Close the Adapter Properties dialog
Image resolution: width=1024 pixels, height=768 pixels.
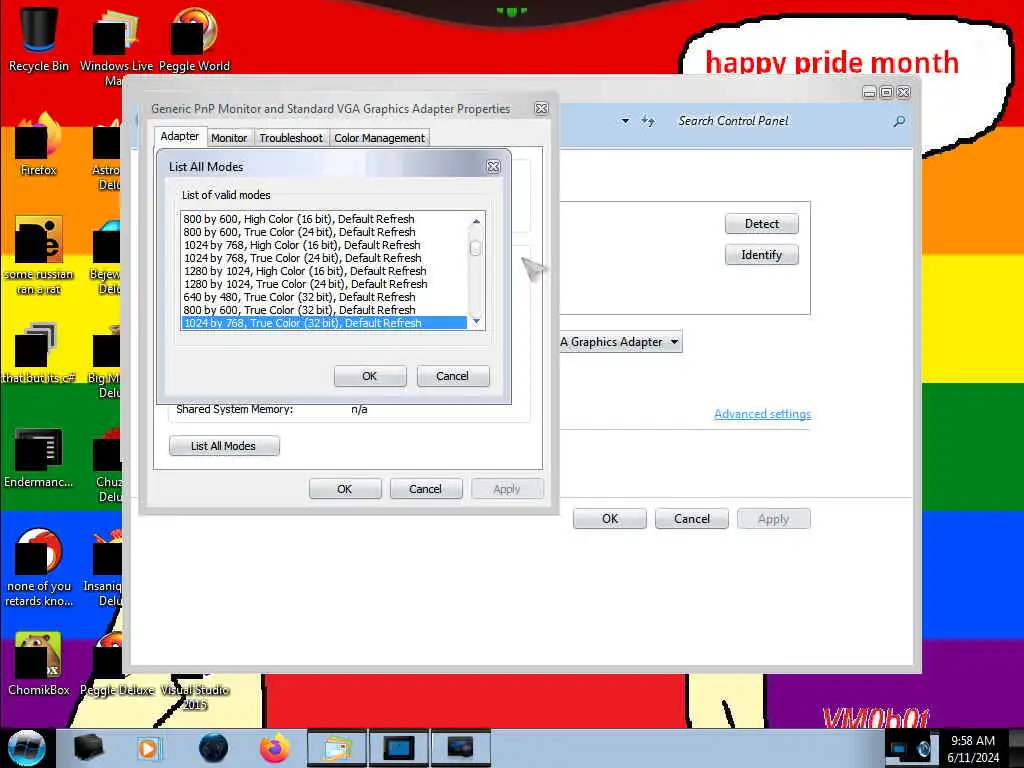(x=541, y=108)
